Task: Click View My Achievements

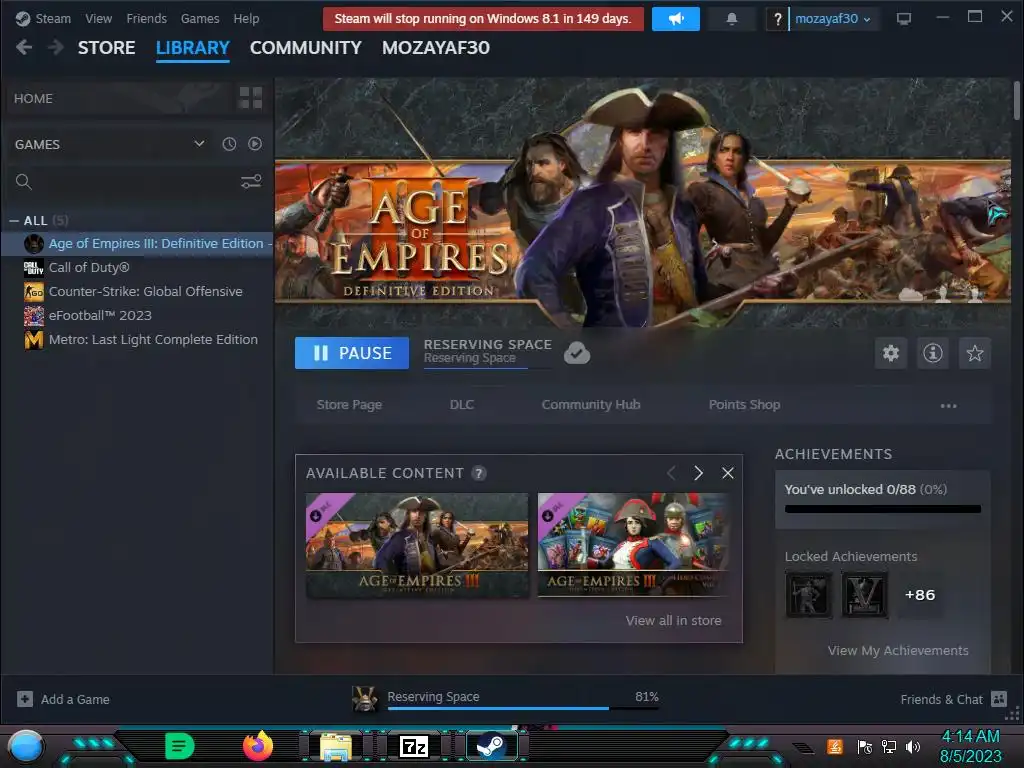Action: [898, 650]
